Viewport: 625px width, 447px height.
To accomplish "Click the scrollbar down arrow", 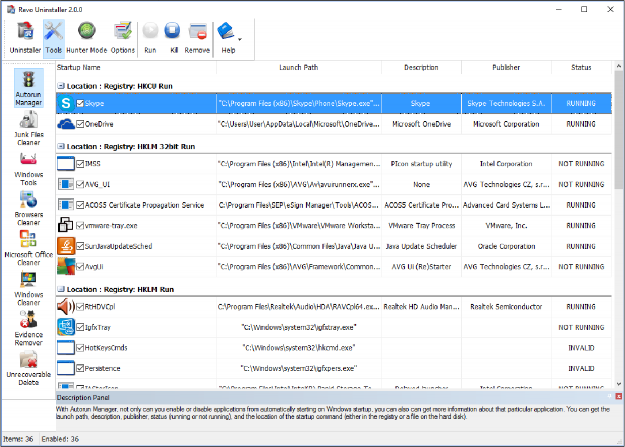I will pos(619,384).
